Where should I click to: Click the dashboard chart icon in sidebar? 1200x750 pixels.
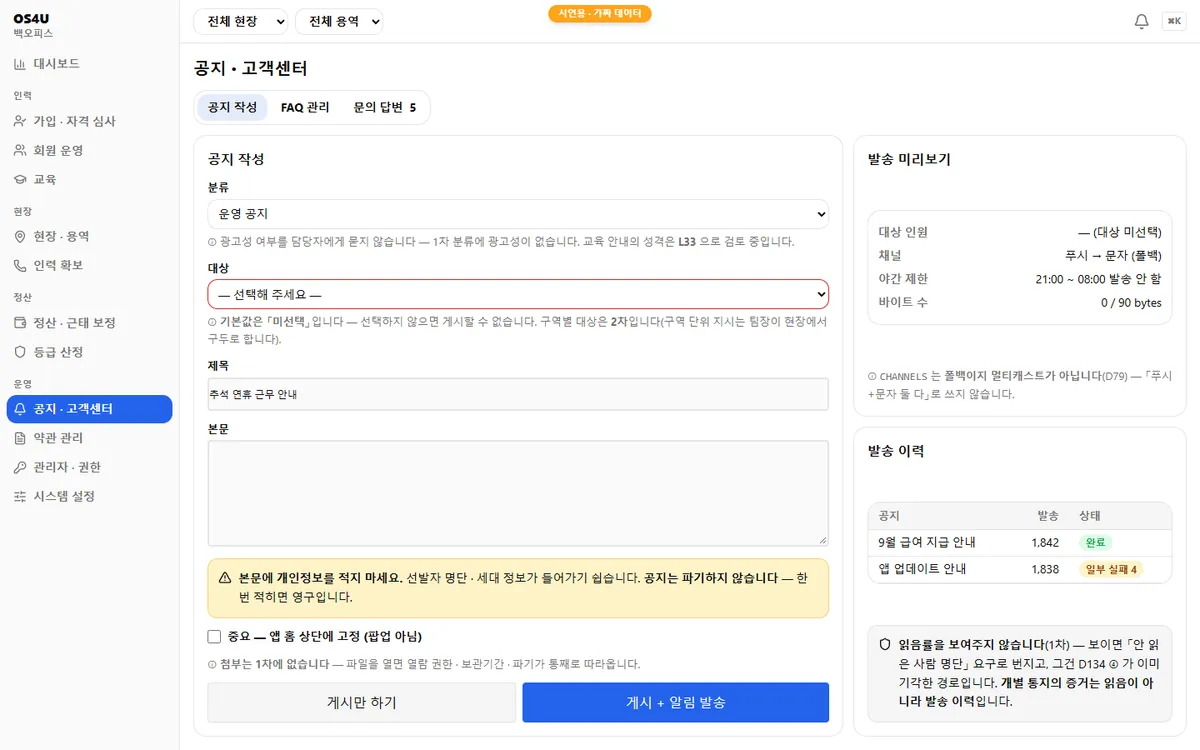[20, 64]
